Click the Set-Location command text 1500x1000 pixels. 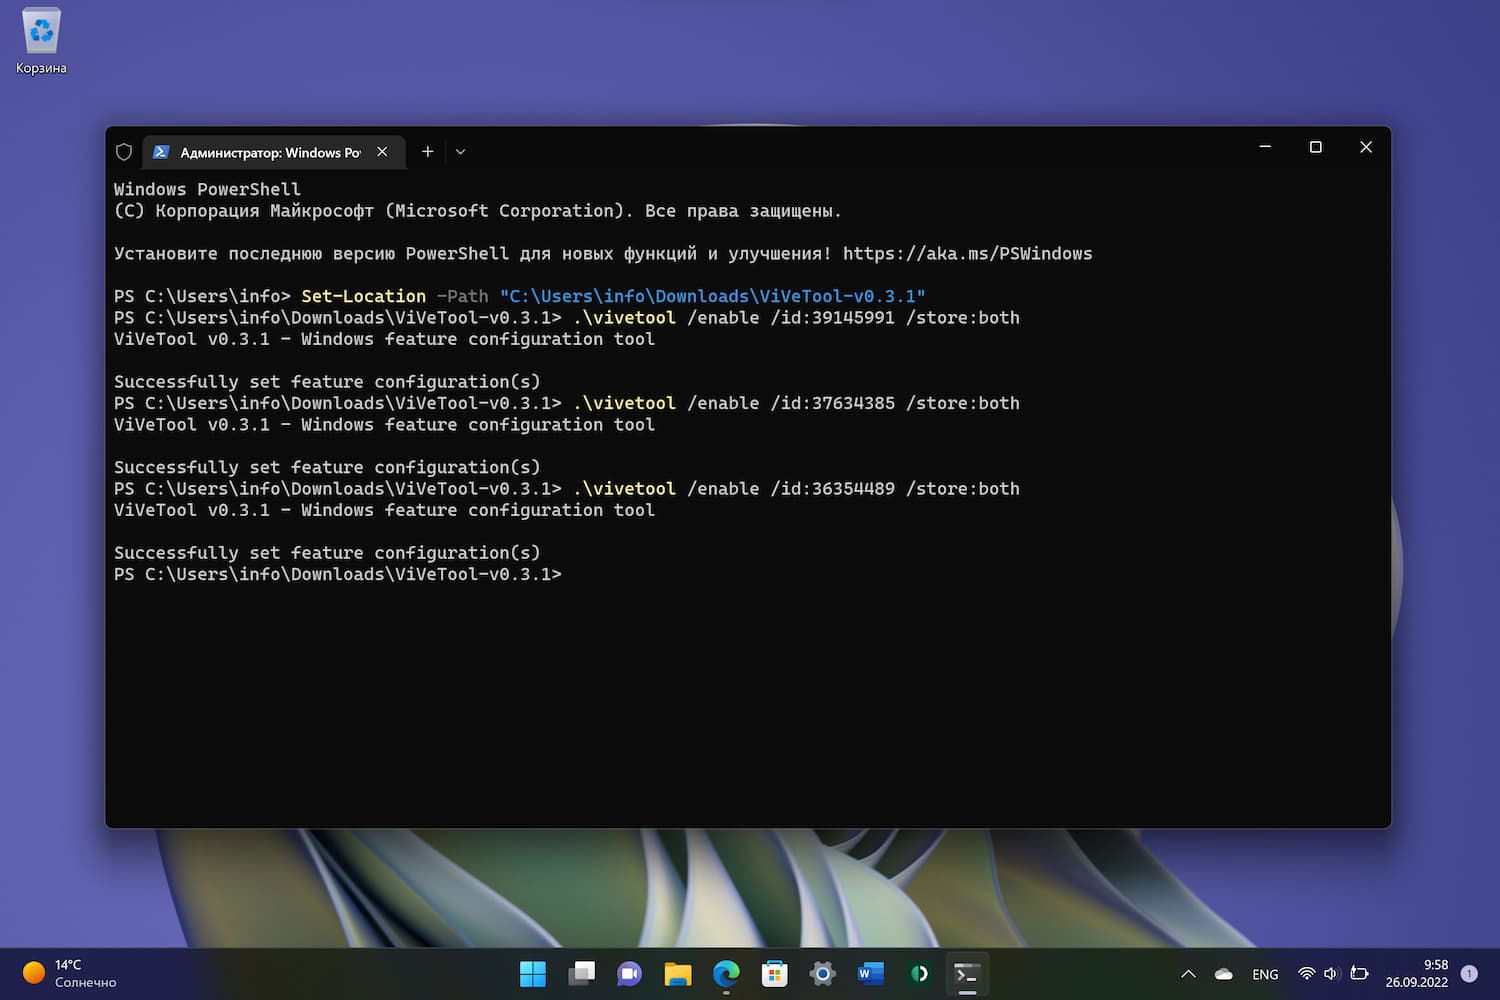tap(363, 296)
